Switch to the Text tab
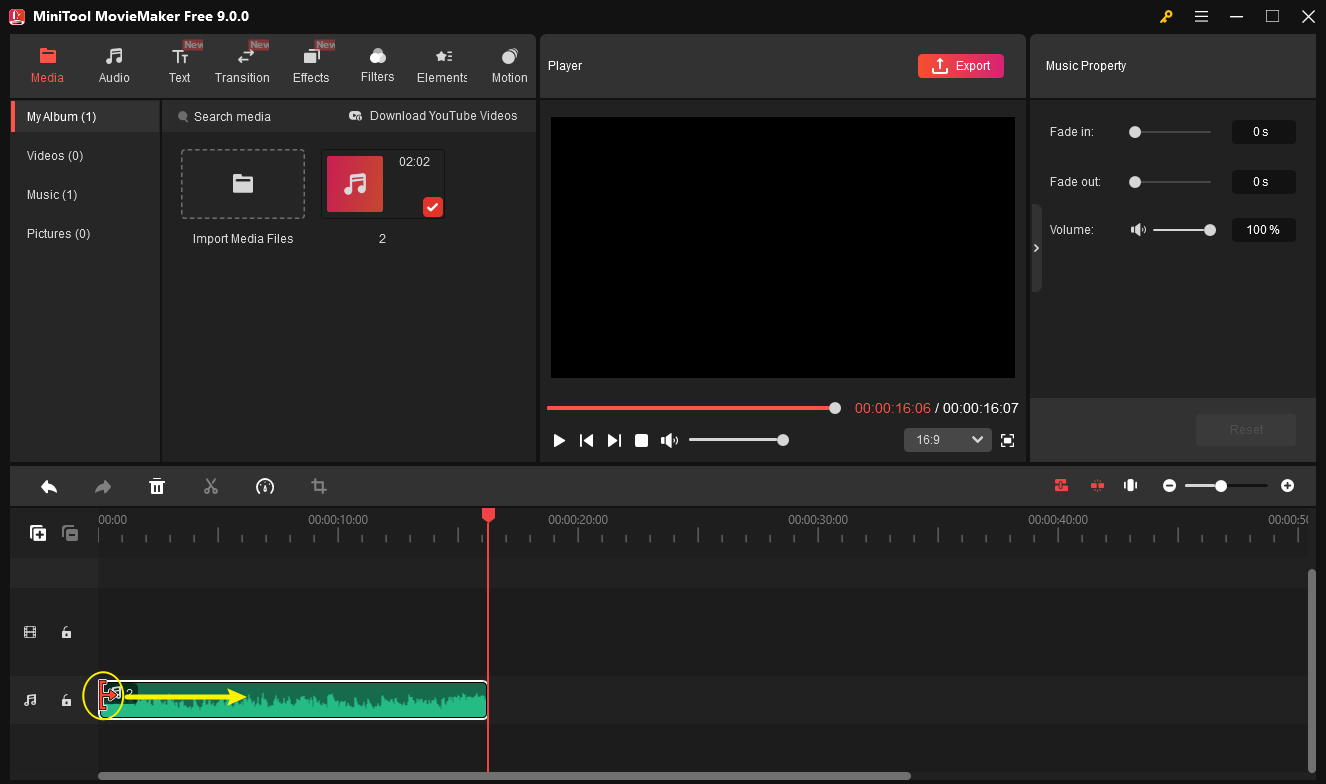Viewport: 1326px width, 784px height. pyautogui.click(x=180, y=65)
